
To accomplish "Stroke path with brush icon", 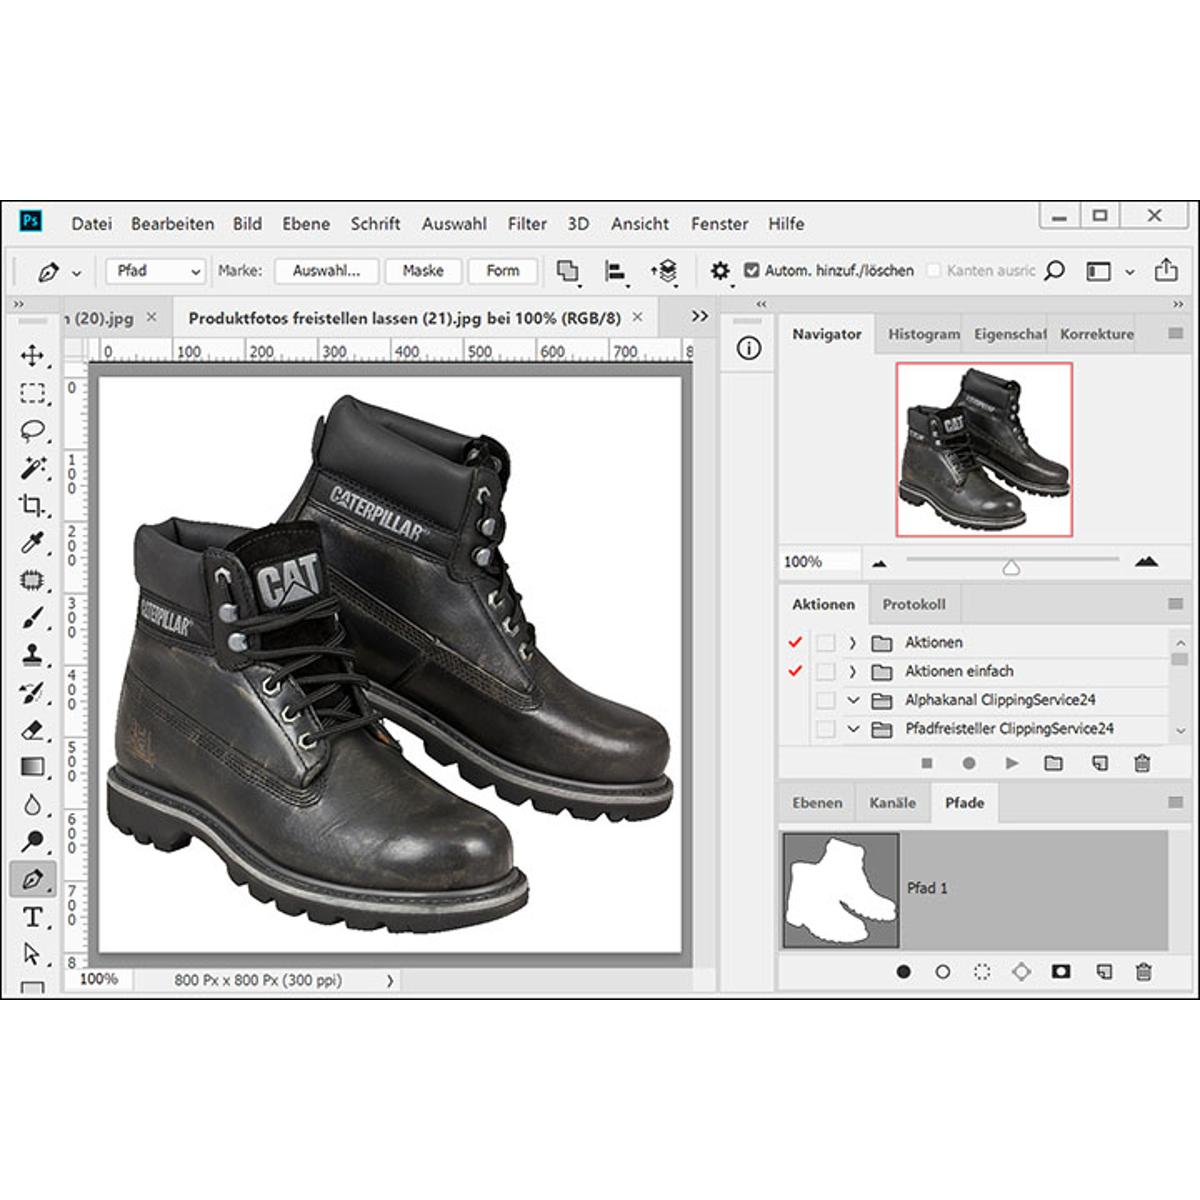I will click(942, 972).
